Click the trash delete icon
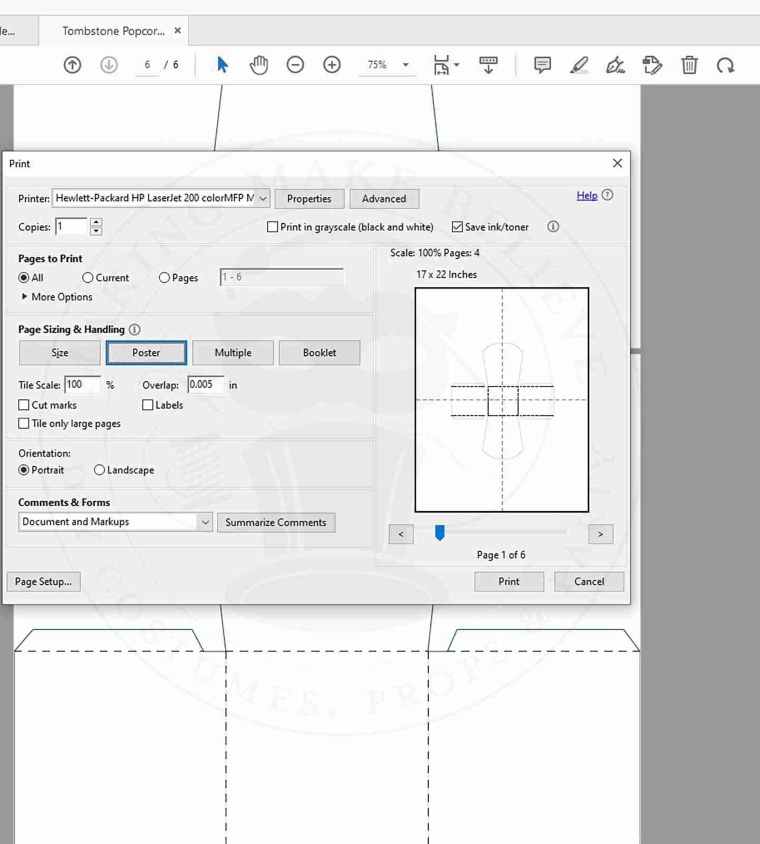Viewport: 760px width, 844px height. click(689, 65)
